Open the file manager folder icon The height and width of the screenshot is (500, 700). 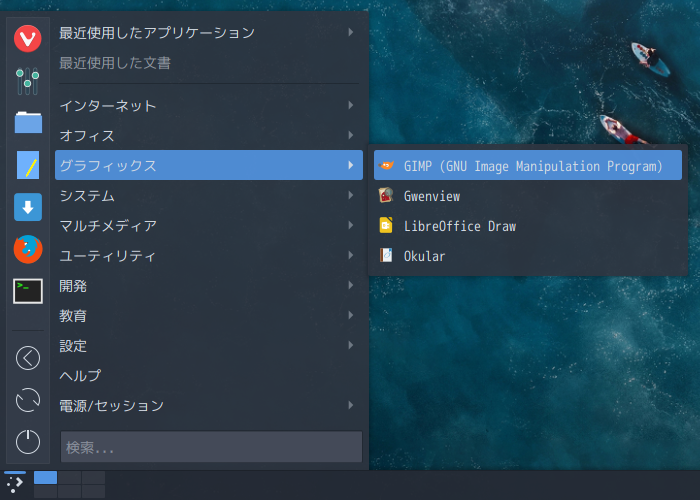click(x=28, y=122)
